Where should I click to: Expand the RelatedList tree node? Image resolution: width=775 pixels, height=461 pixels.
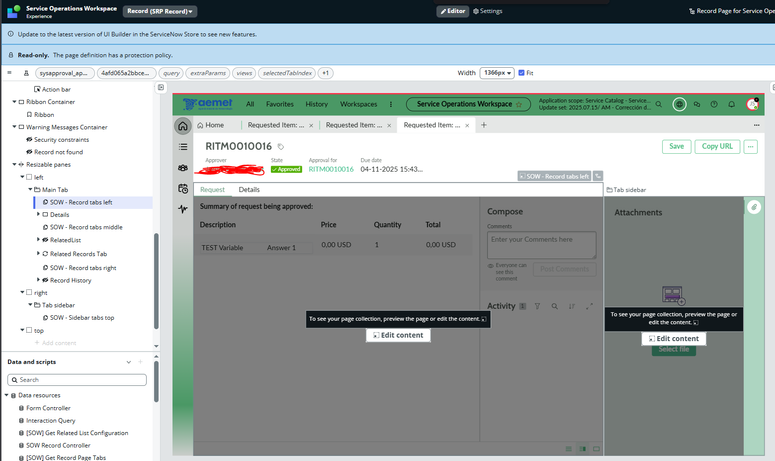point(38,240)
